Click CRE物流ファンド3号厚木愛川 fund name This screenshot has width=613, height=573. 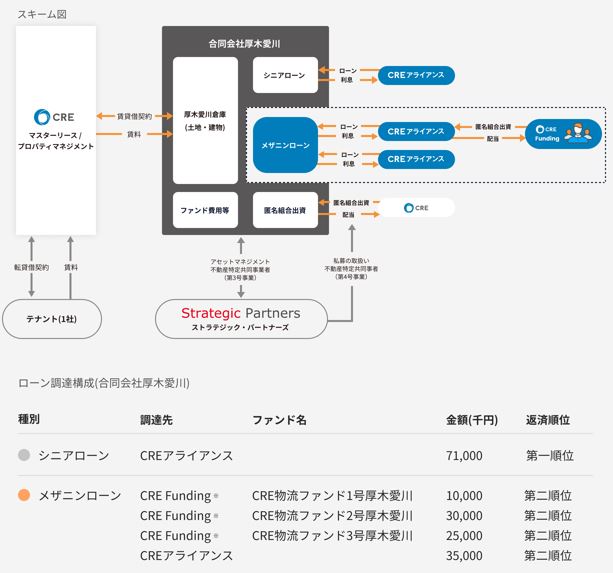pyautogui.click(x=332, y=535)
